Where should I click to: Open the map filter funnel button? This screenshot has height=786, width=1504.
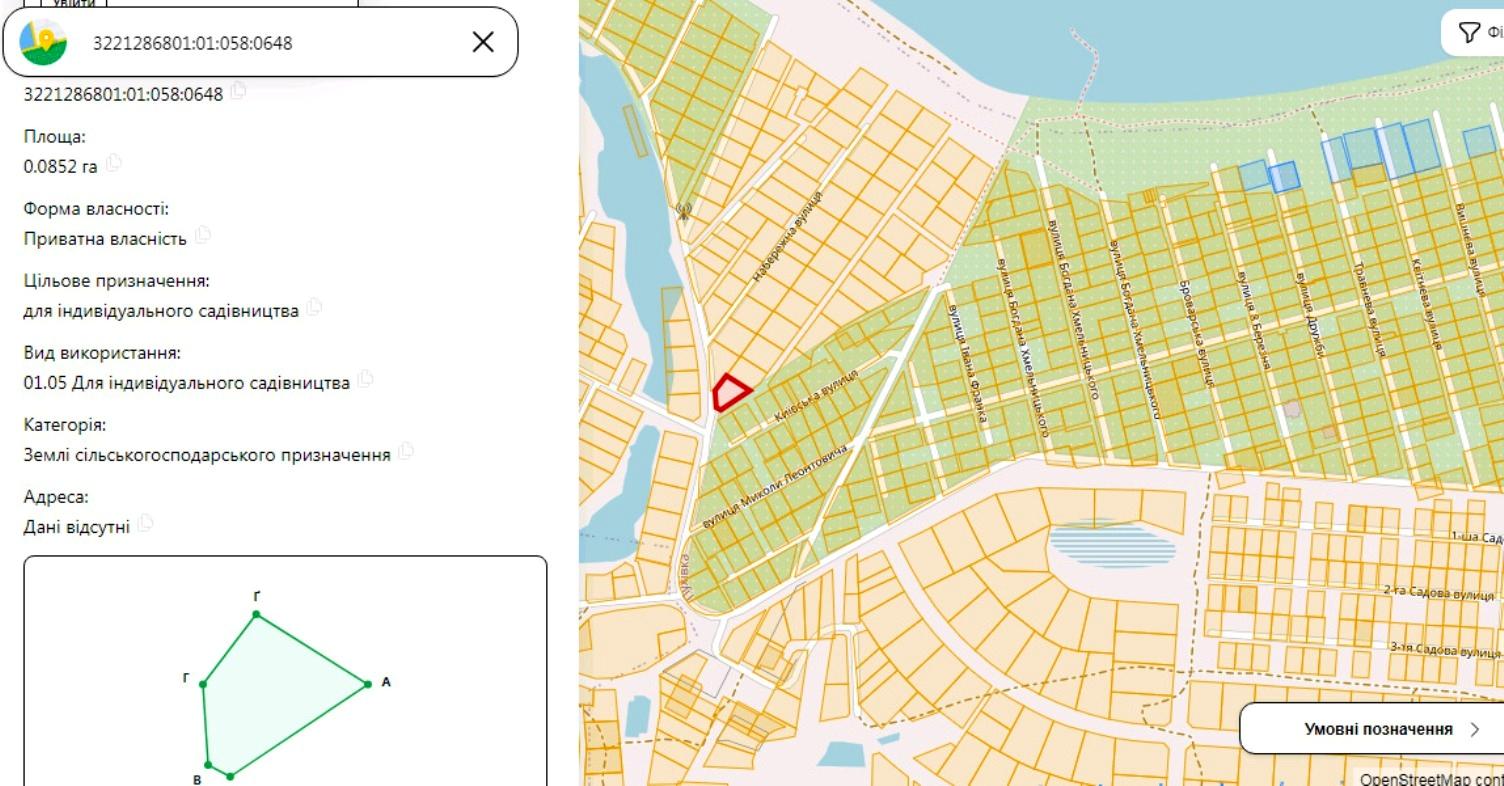click(x=1468, y=33)
